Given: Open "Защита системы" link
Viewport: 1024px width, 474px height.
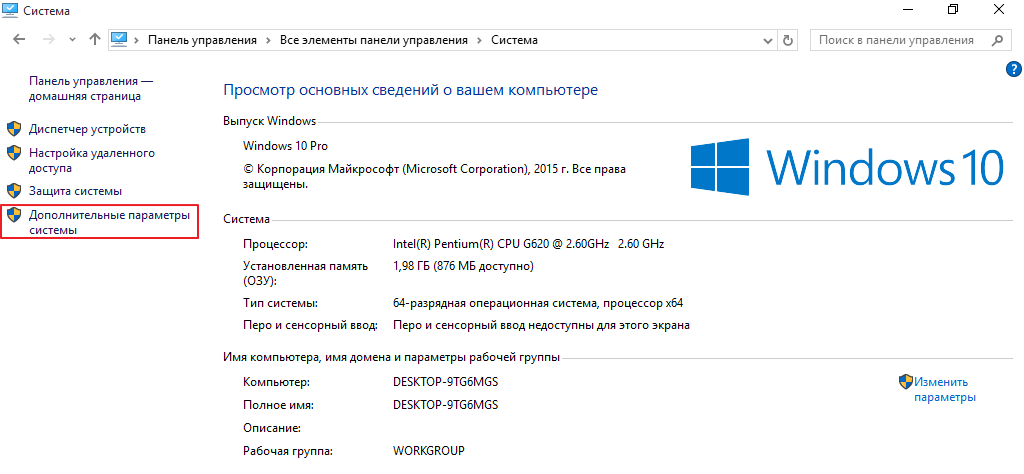Looking at the screenshot, I should (x=75, y=190).
